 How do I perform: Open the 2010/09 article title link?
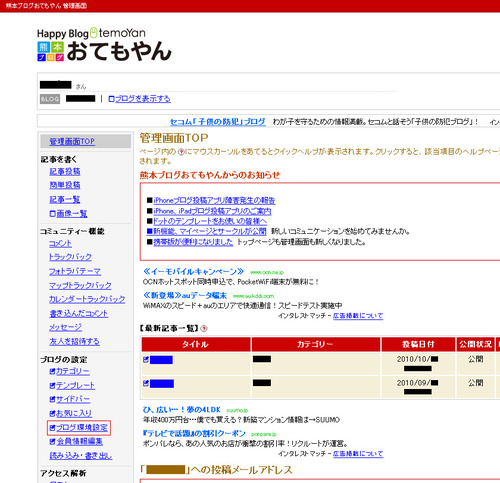click(162, 384)
